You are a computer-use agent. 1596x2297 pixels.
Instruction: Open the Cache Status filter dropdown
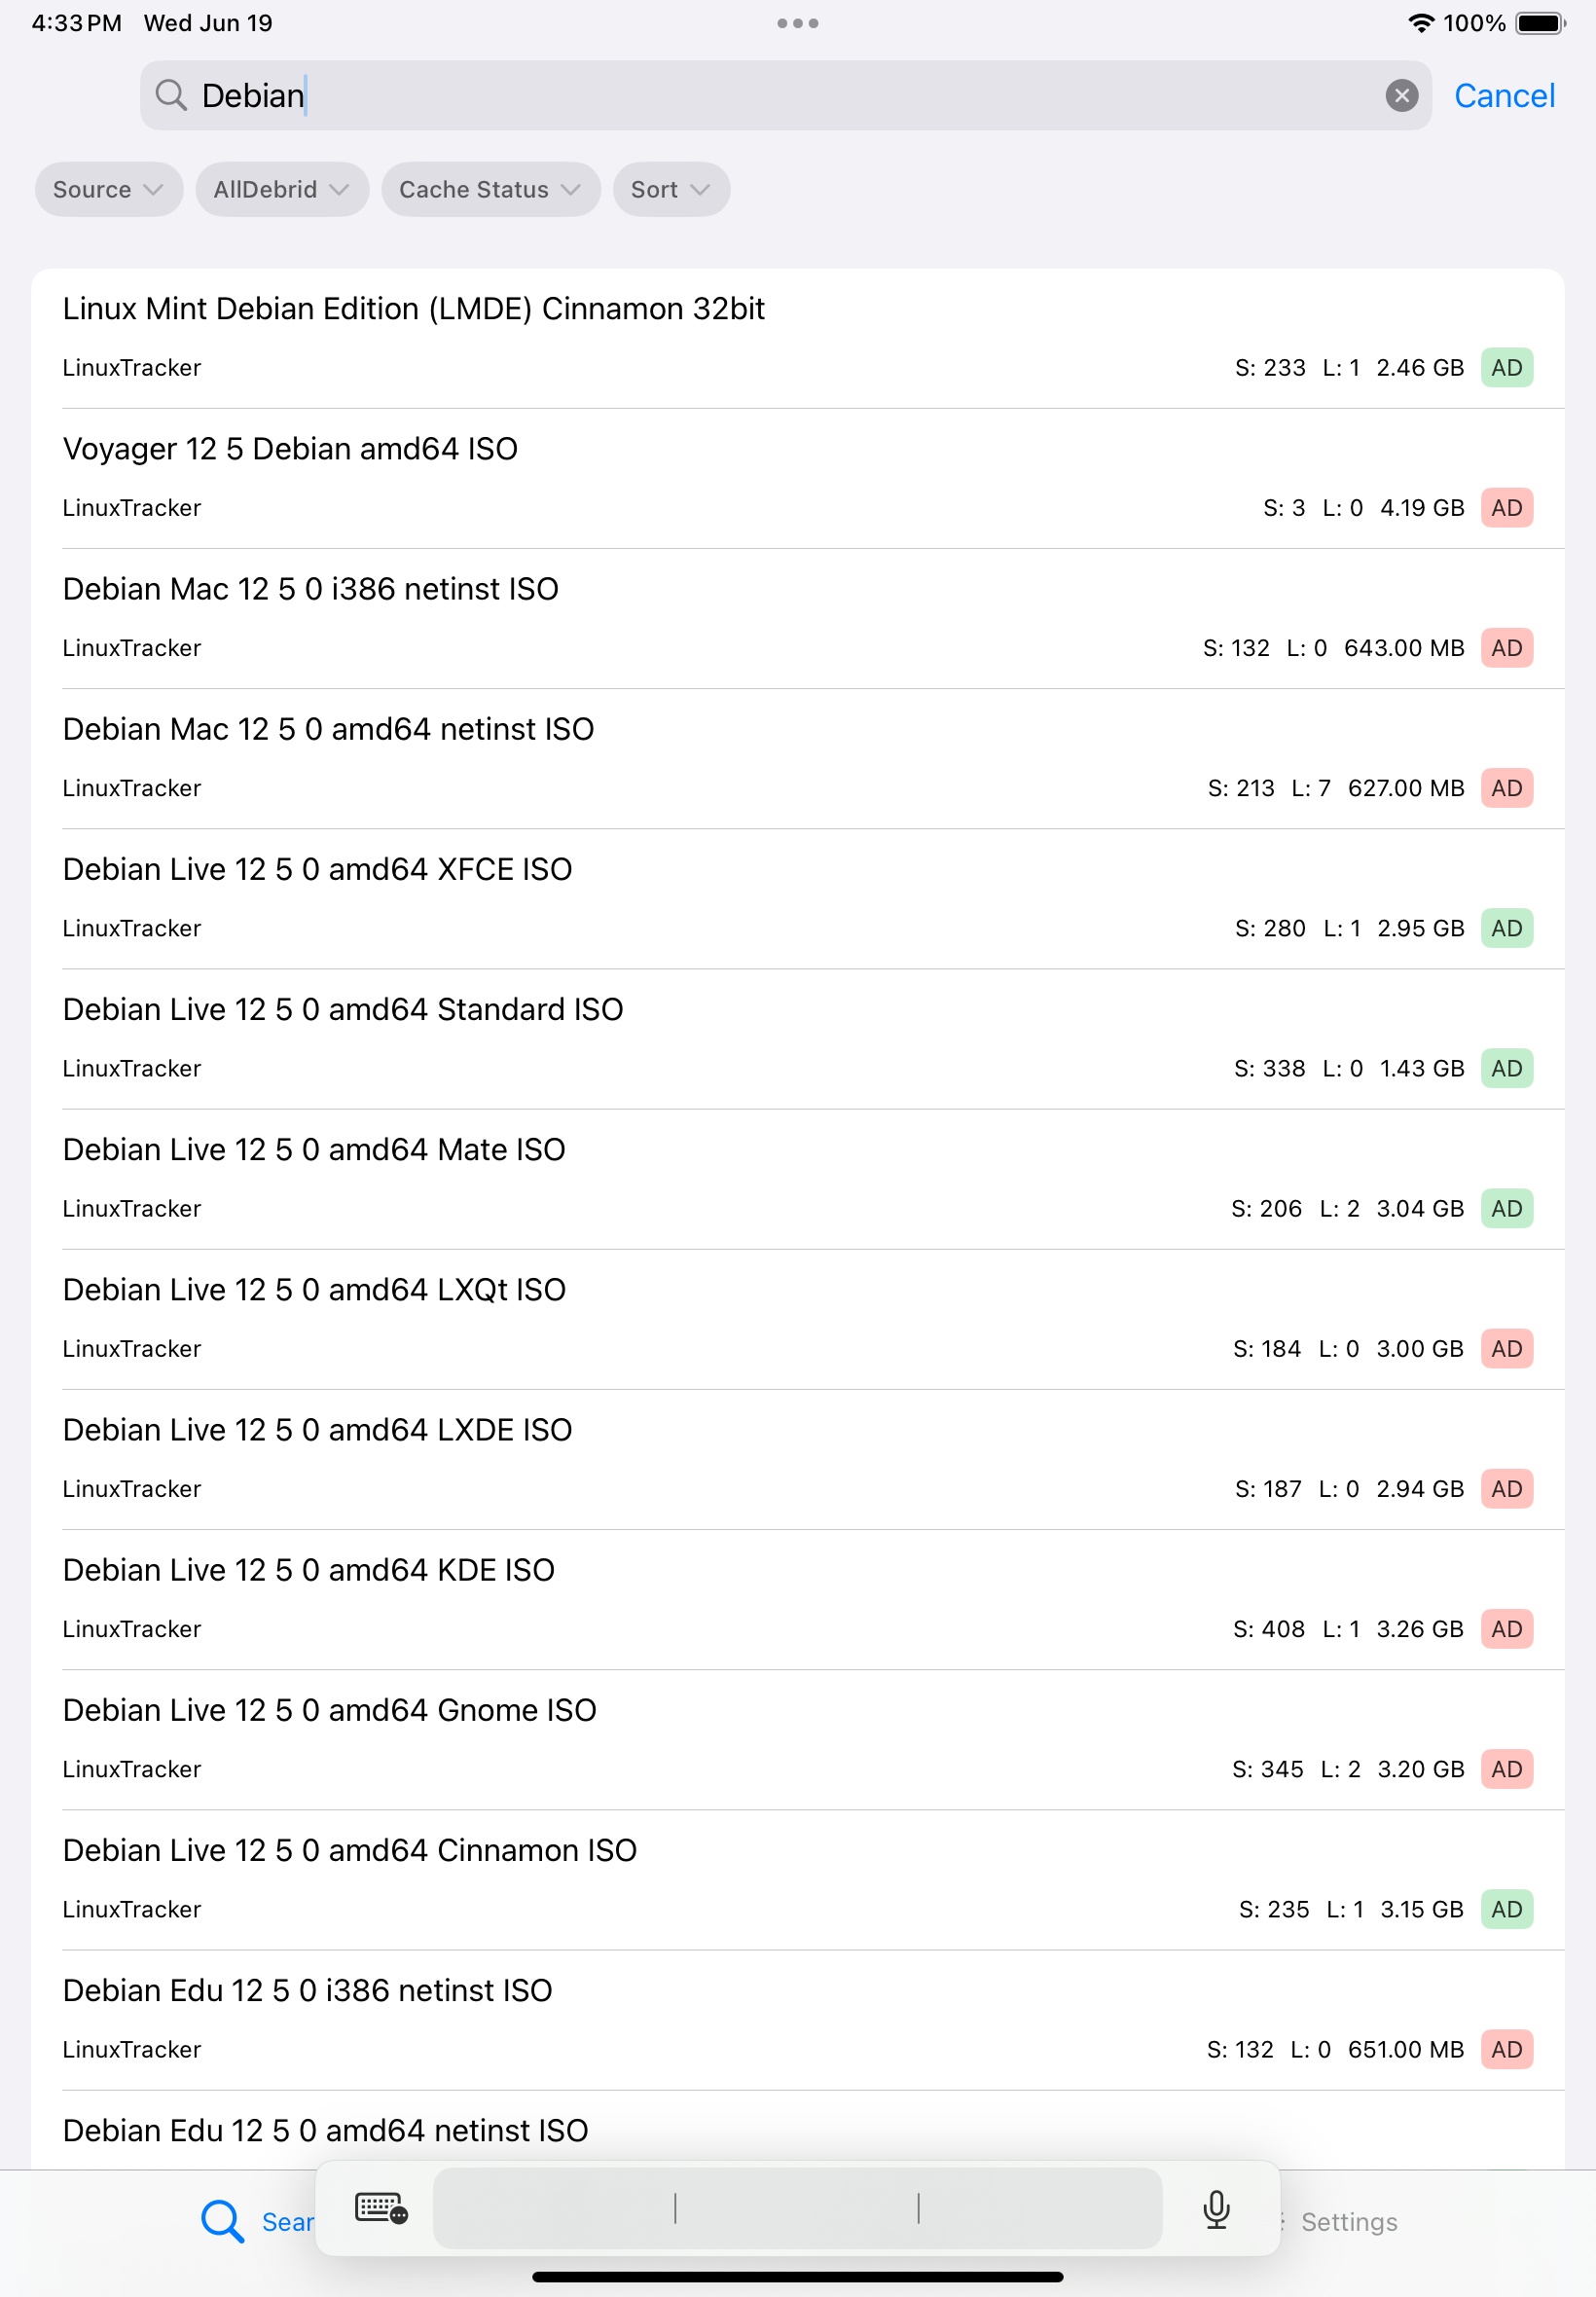(489, 189)
